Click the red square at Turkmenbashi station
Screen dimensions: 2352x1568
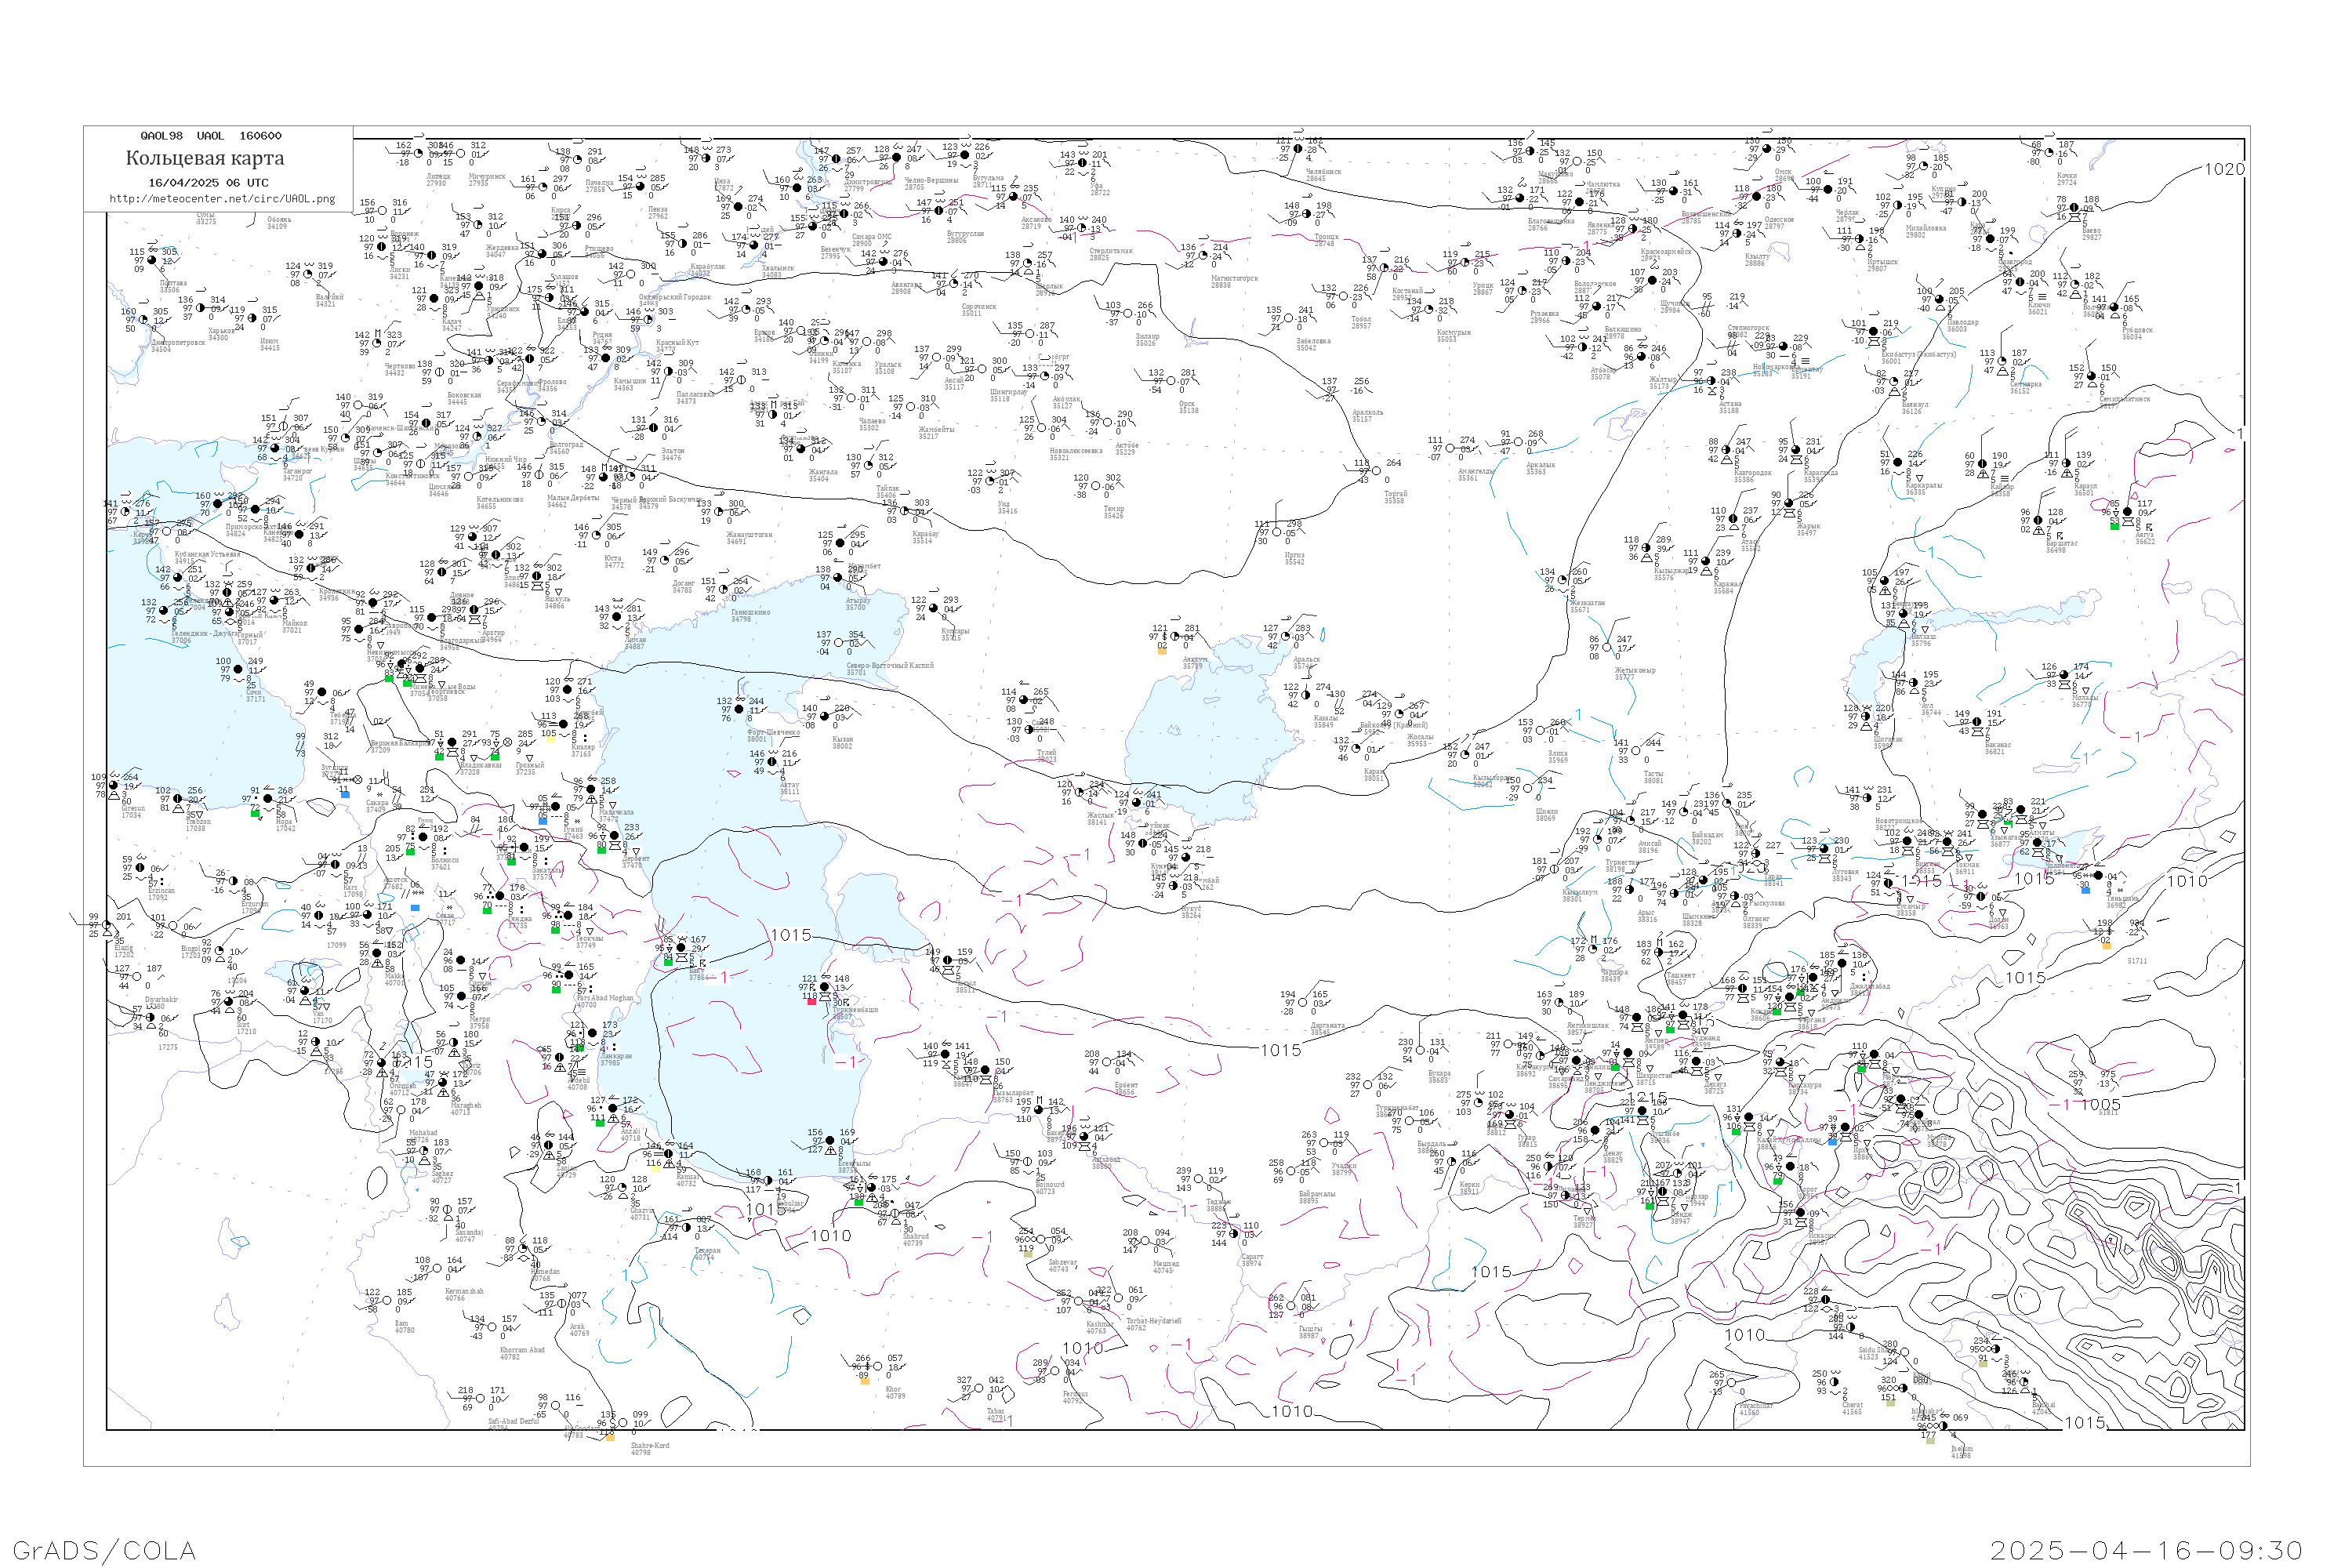coord(812,1003)
